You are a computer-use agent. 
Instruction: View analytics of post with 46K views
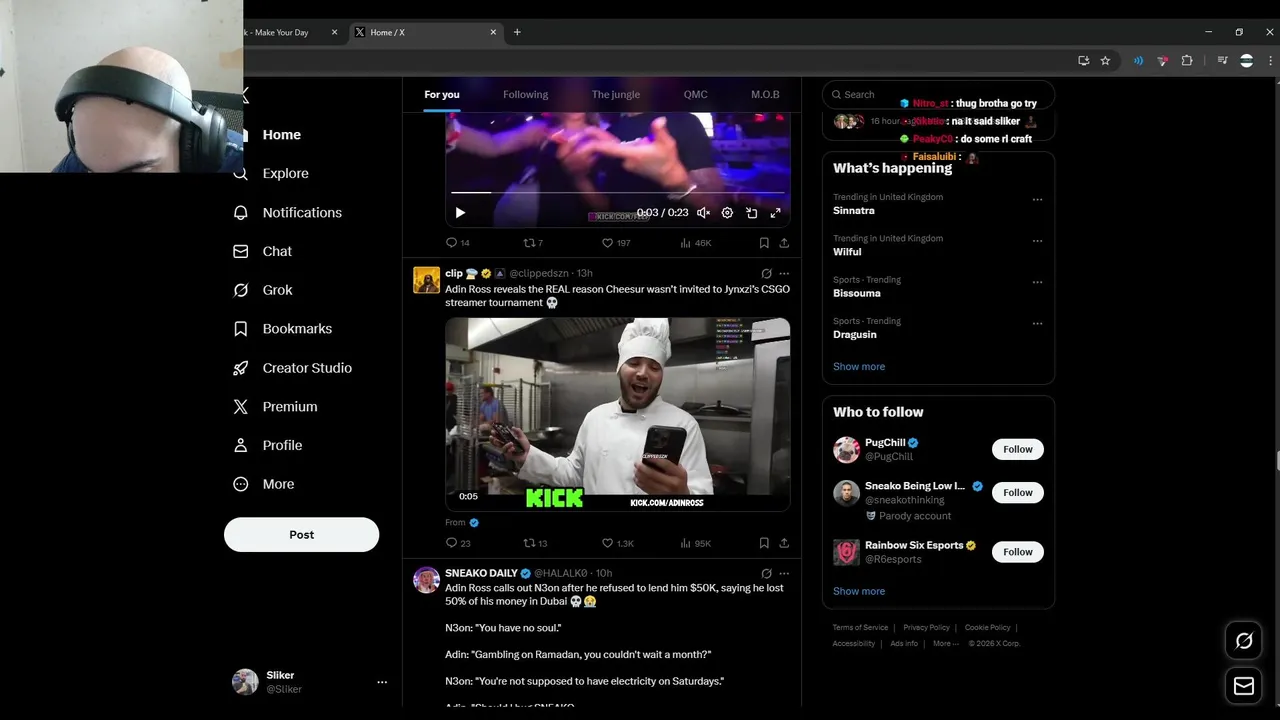click(x=695, y=243)
